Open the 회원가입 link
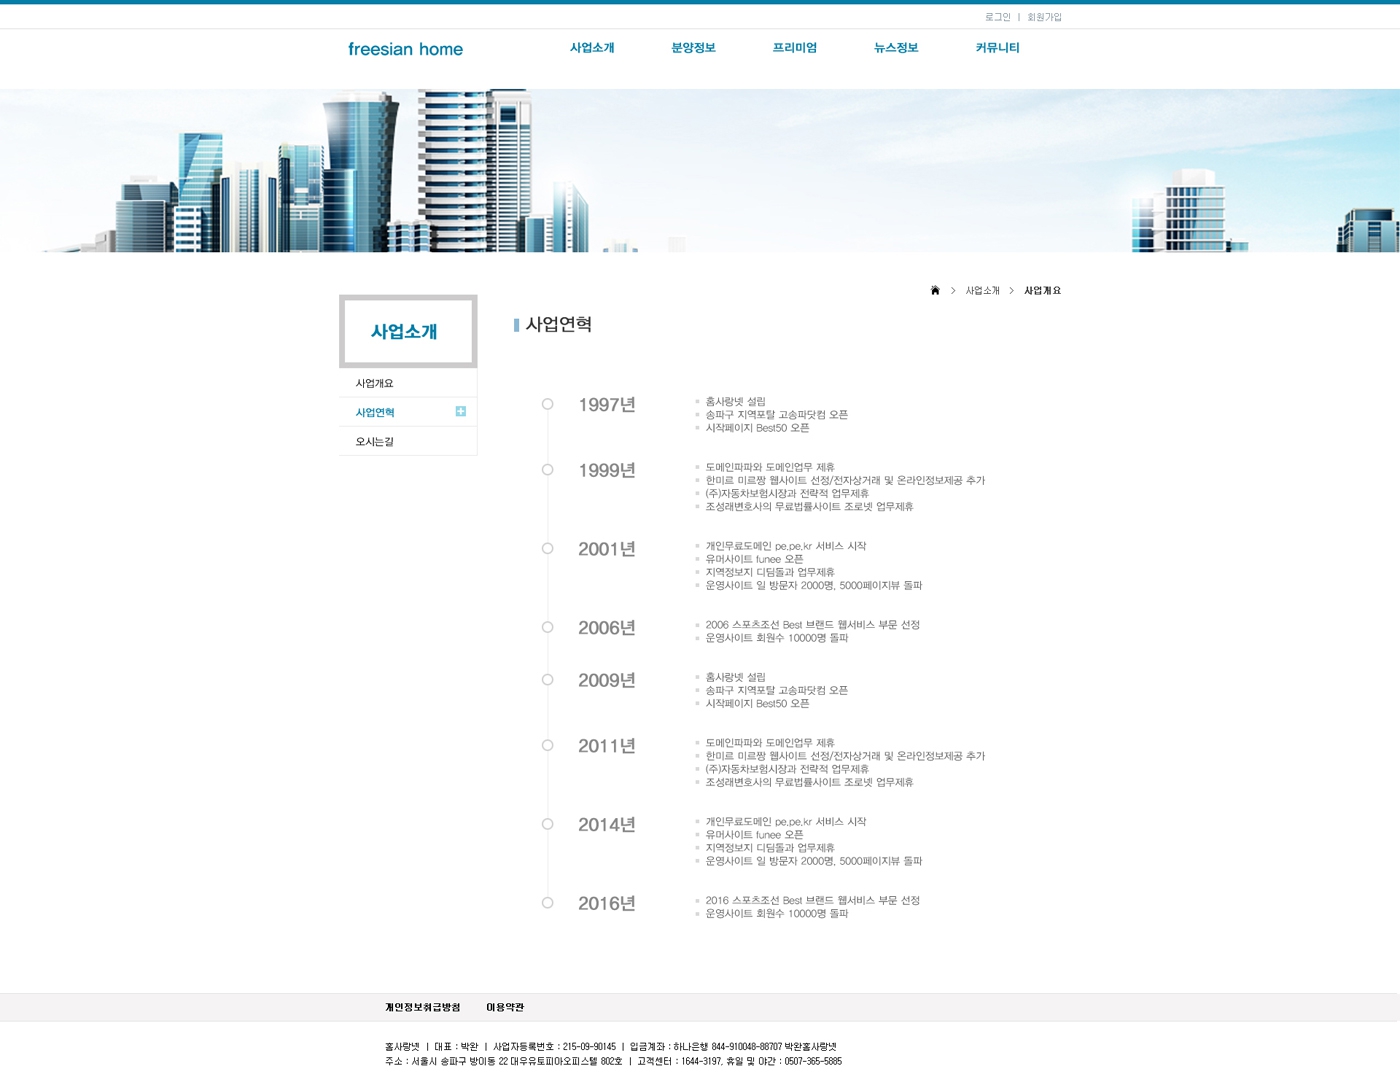Viewport: 1400px width, 1085px height. pyautogui.click(x=1044, y=17)
